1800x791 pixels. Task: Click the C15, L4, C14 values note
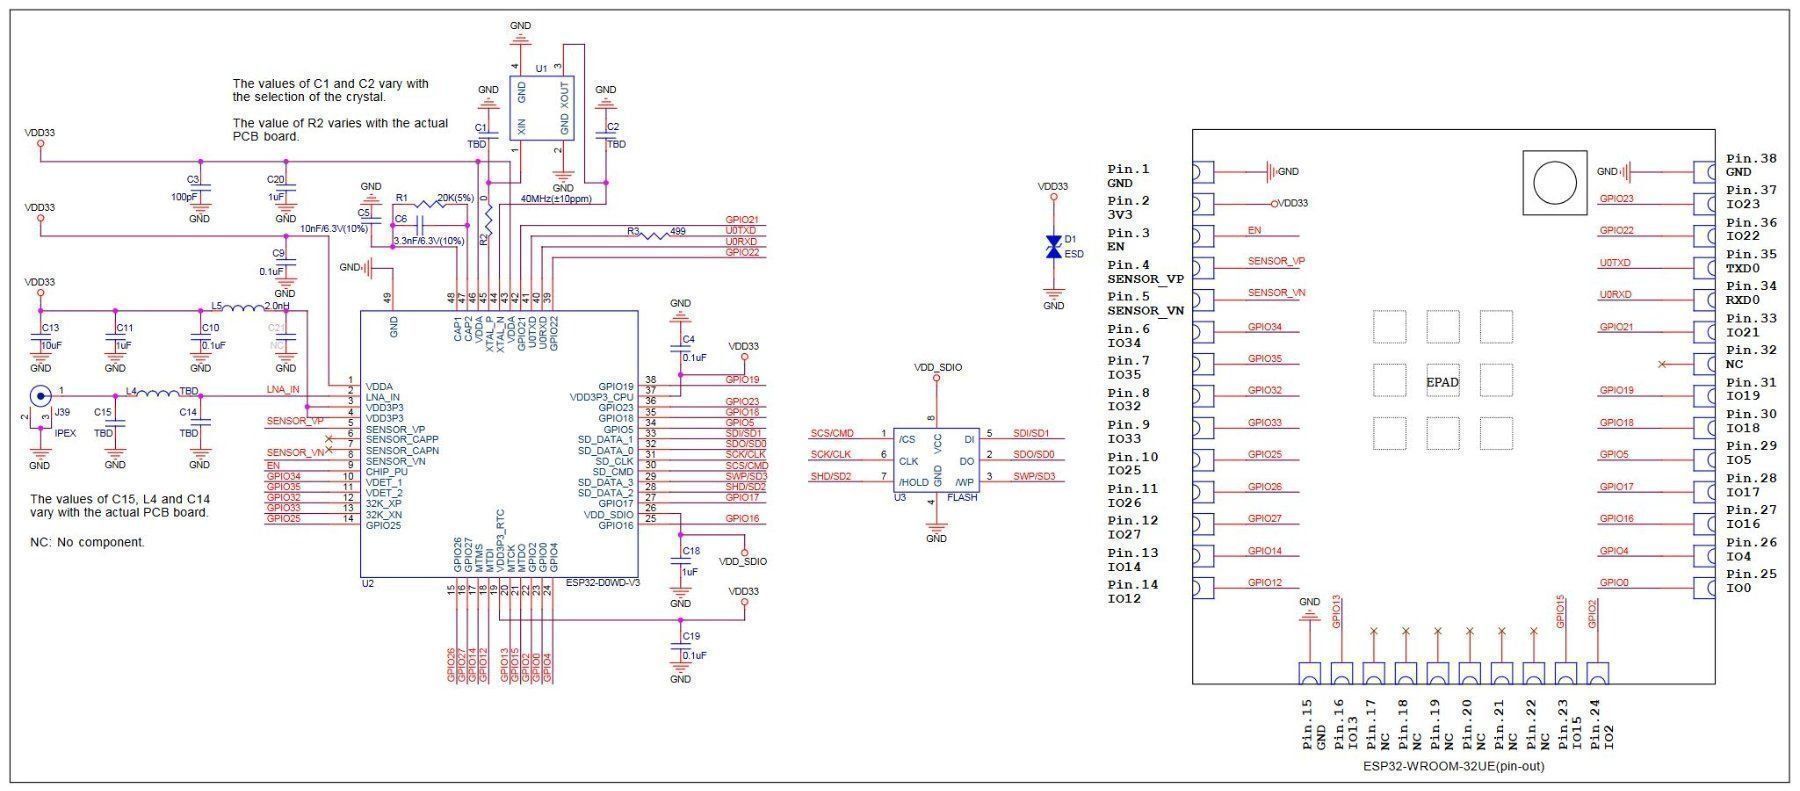120,505
